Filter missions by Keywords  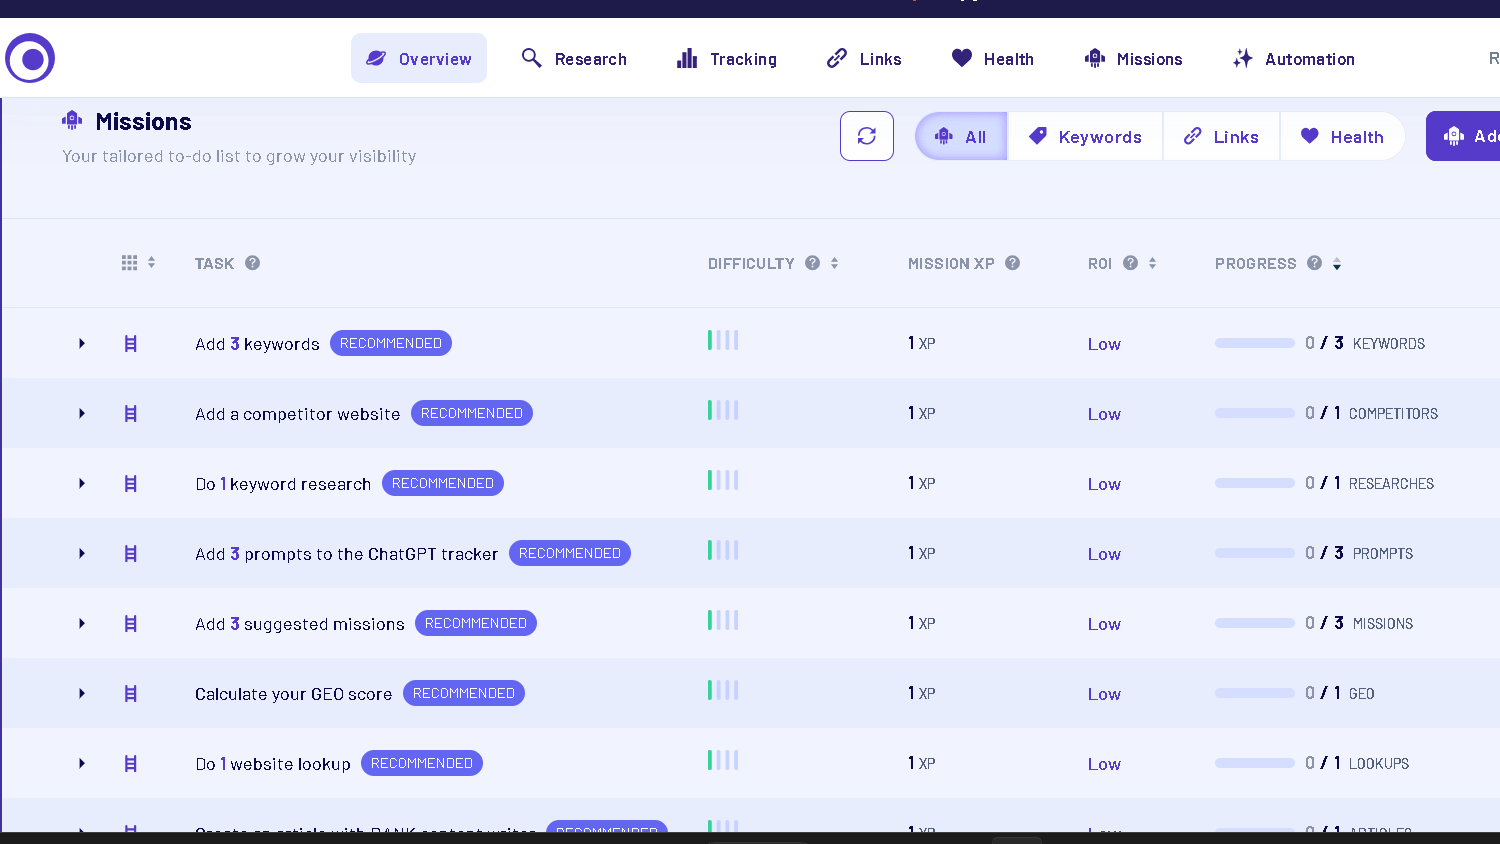1085,137
